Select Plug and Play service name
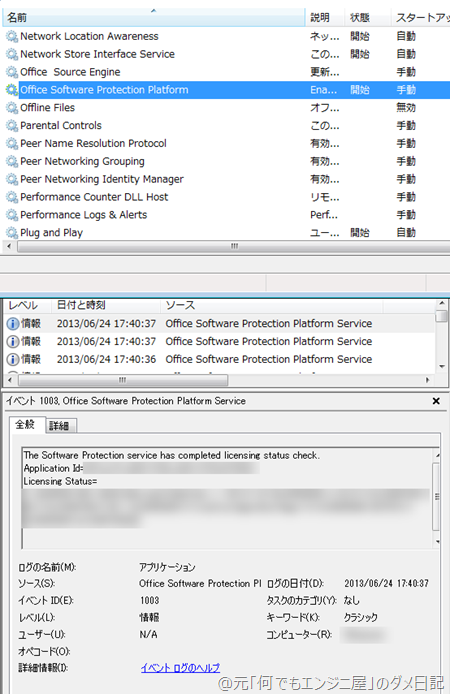The width and height of the screenshot is (450, 694). click(x=51, y=232)
